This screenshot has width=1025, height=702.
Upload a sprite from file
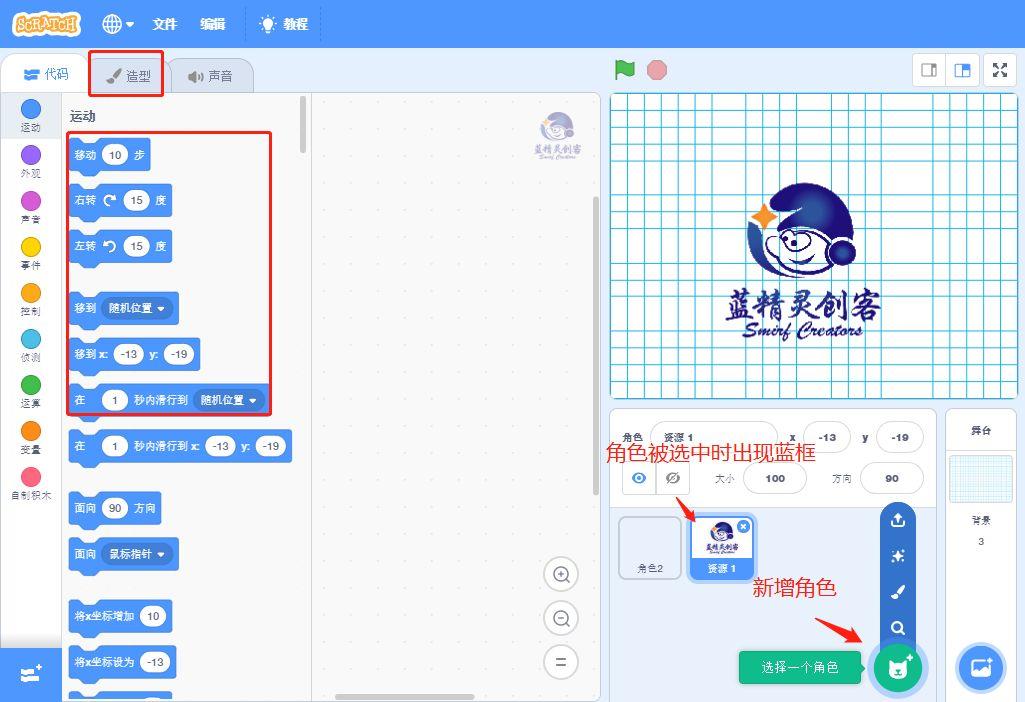coord(898,520)
